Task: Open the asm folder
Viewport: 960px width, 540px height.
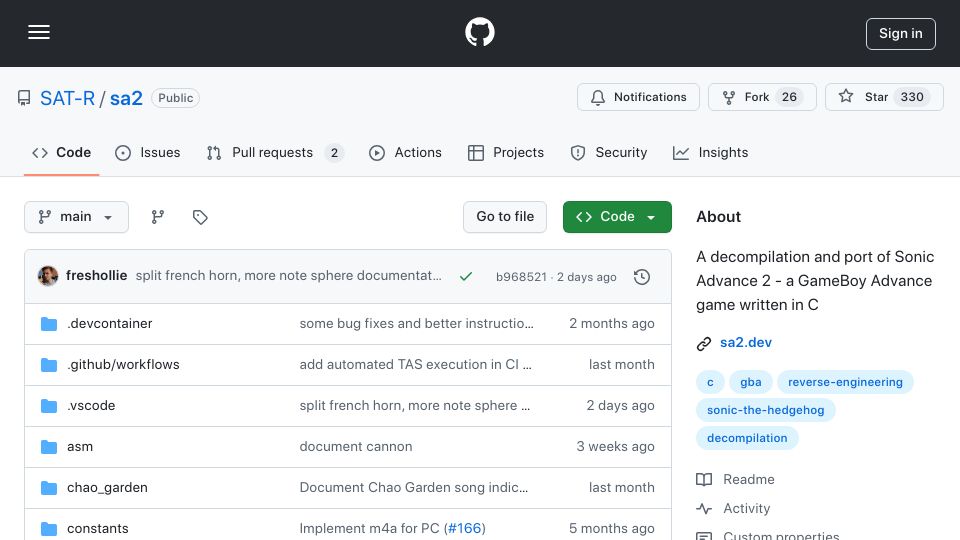Action: pos(80,446)
